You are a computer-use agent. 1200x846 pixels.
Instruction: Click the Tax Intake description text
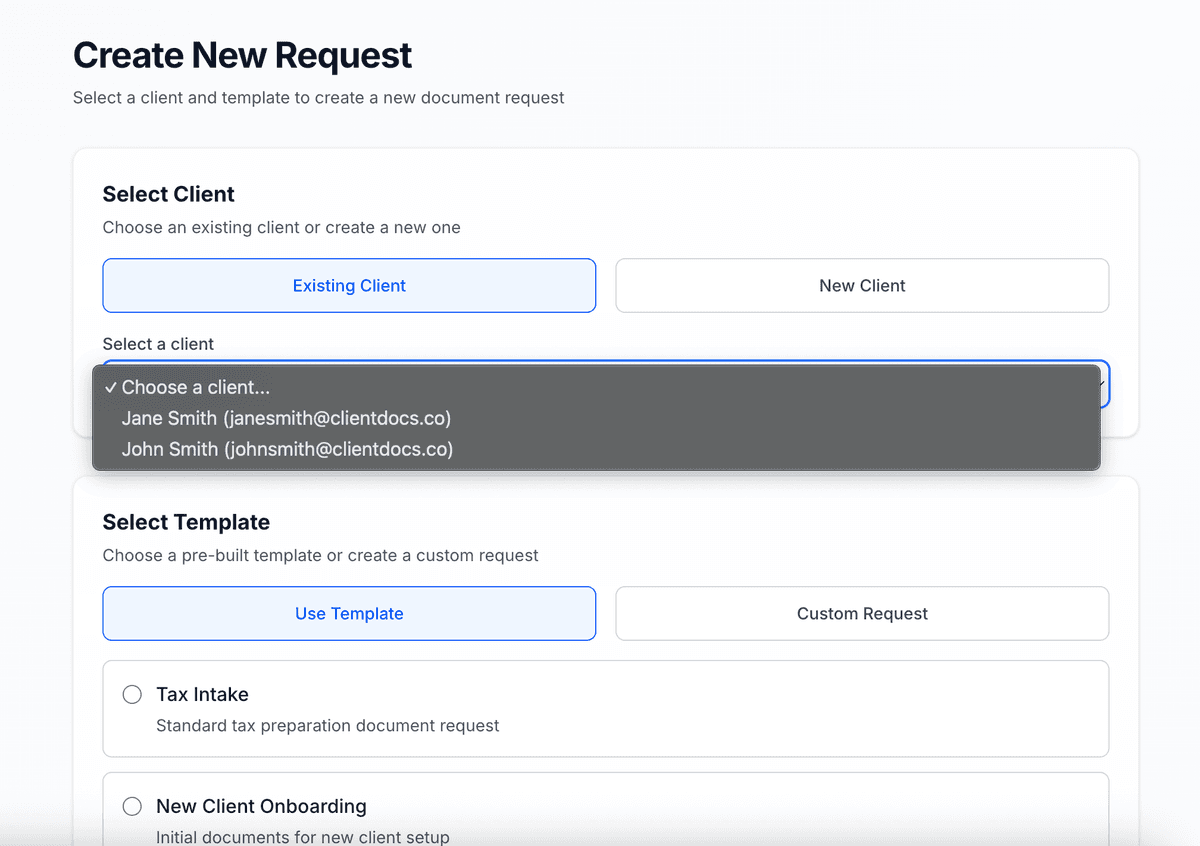pyautogui.click(x=327, y=726)
